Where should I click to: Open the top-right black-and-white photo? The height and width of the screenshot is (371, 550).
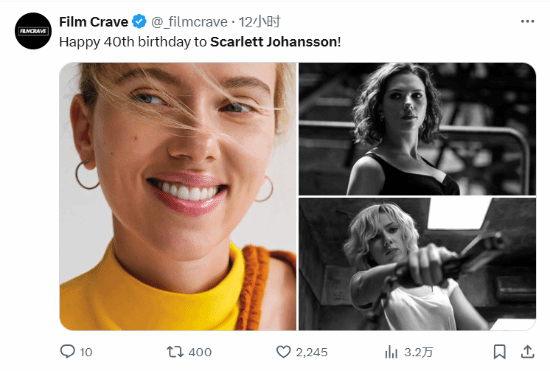pos(417,129)
